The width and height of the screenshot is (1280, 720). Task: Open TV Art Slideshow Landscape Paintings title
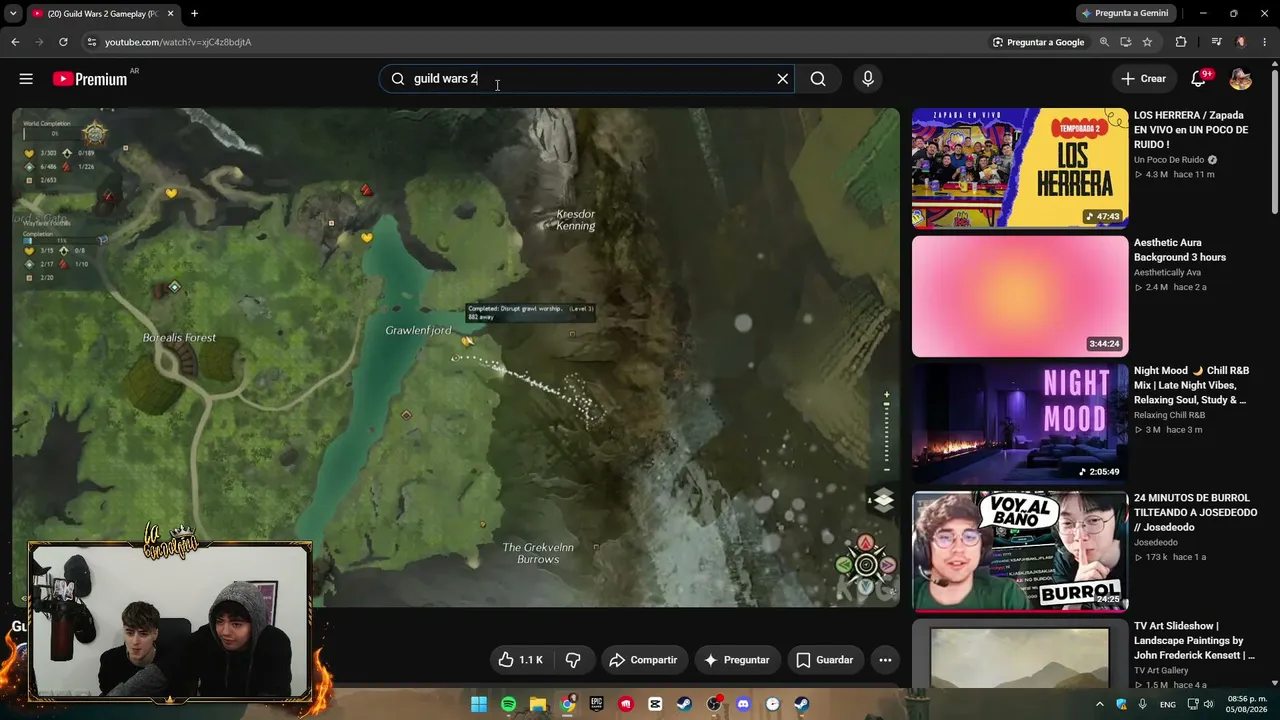point(1194,640)
